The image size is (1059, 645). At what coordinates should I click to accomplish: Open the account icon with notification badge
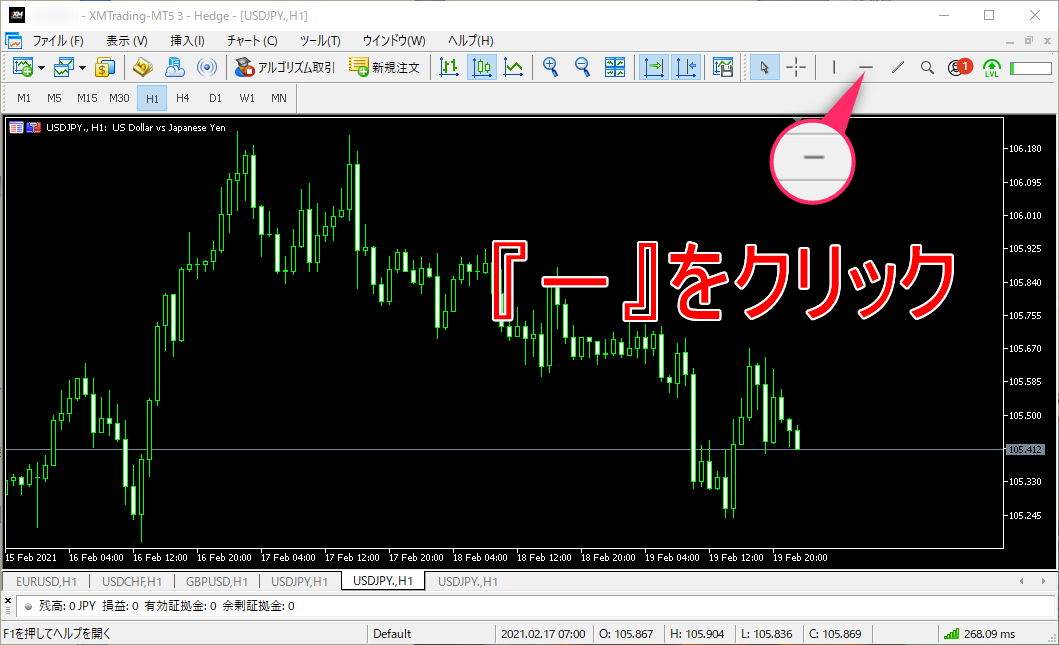[x=959, y=67]
